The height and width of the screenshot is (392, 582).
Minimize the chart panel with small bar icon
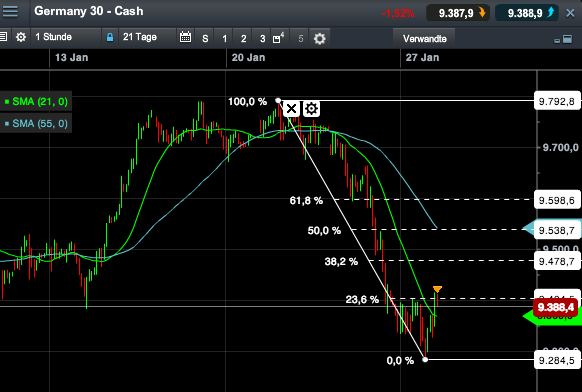pyautogui.click(x=557, y=40)
